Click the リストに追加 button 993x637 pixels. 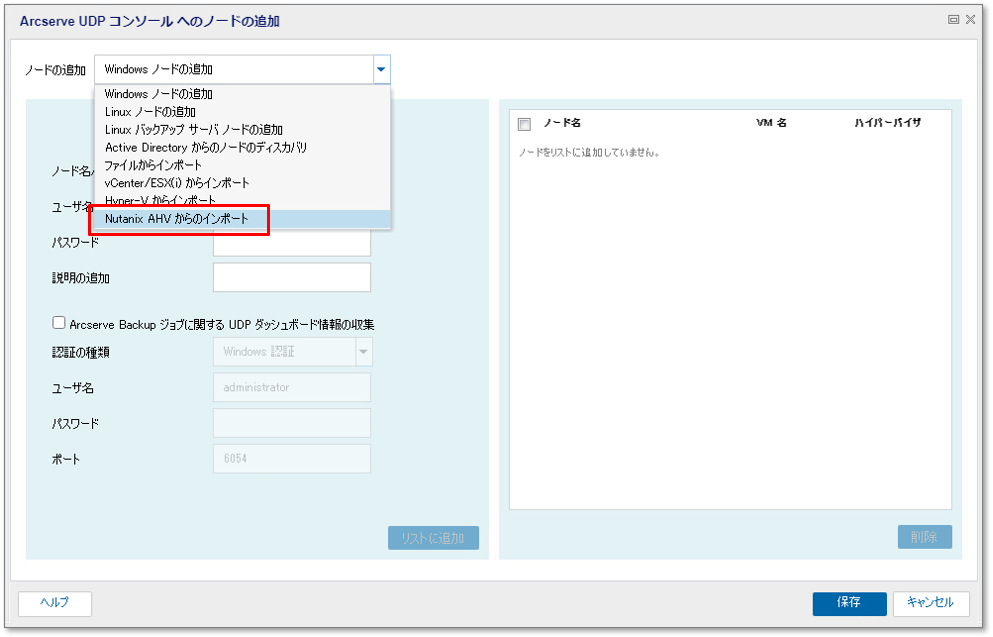click(433, 538)
